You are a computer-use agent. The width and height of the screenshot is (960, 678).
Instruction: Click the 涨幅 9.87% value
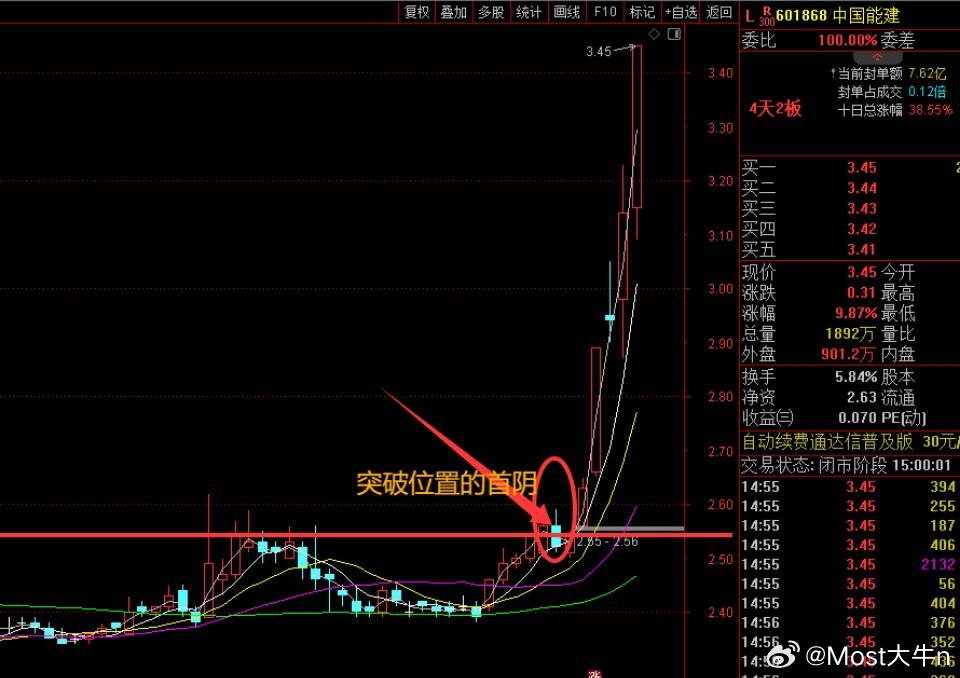[856, 313]
